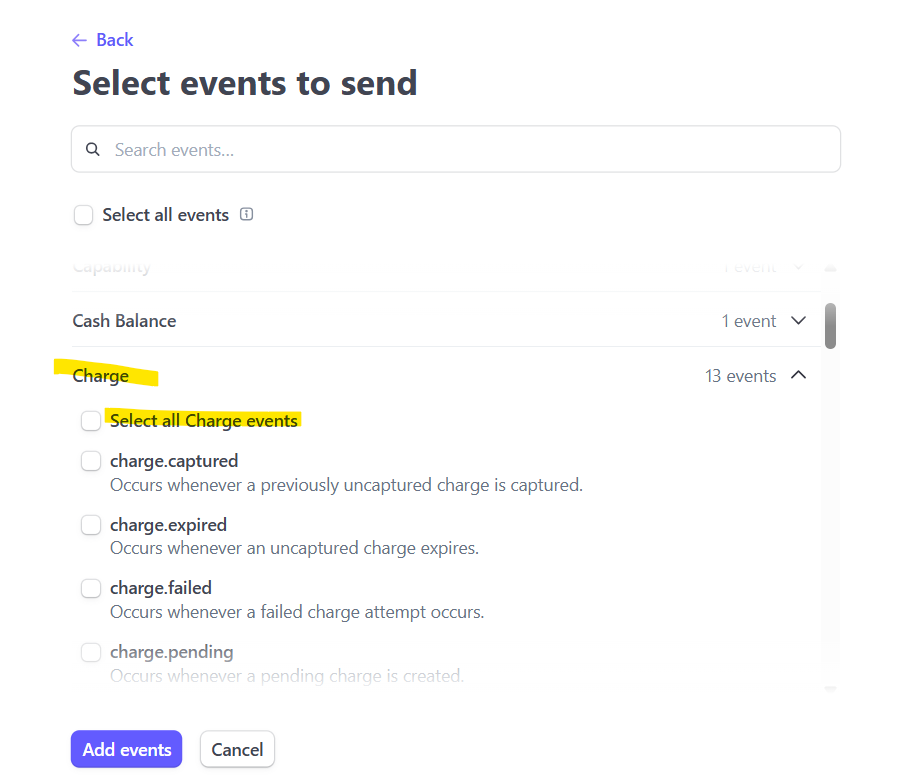Focus the Search events input field
918x782 pixels.
click(x=456, y=149)
